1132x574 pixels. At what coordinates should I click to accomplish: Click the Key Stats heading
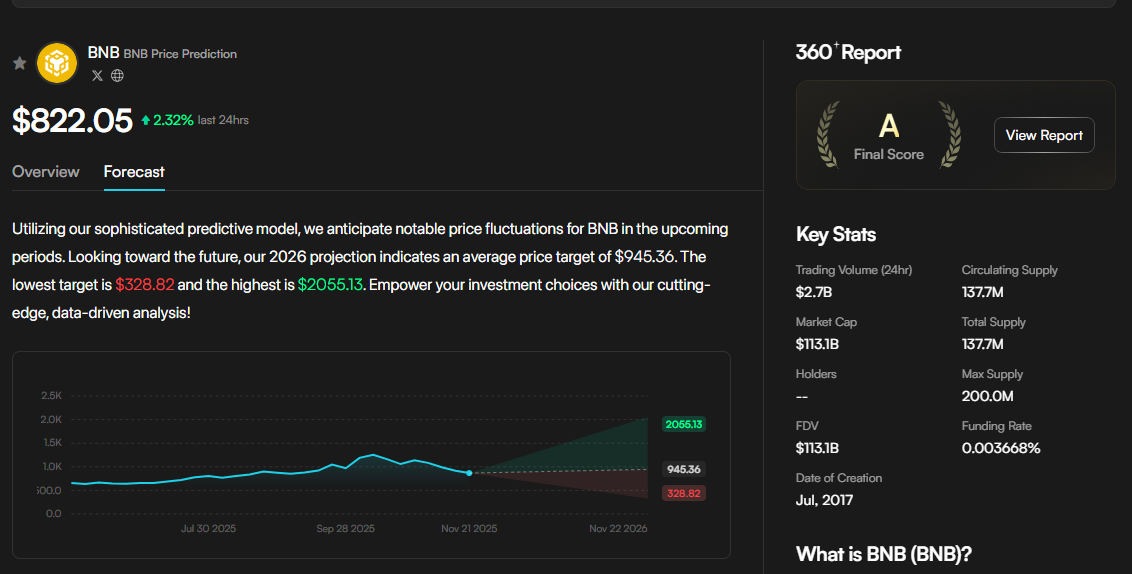click(836, 235)
